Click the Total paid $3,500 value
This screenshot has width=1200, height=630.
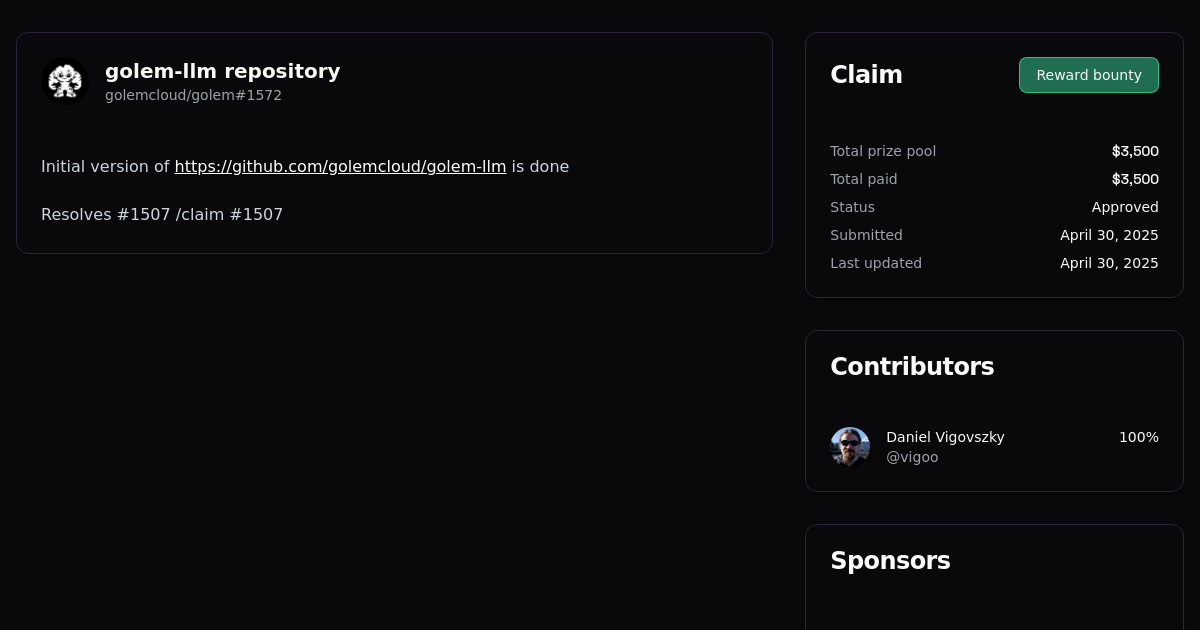(x=1135, y=179)
